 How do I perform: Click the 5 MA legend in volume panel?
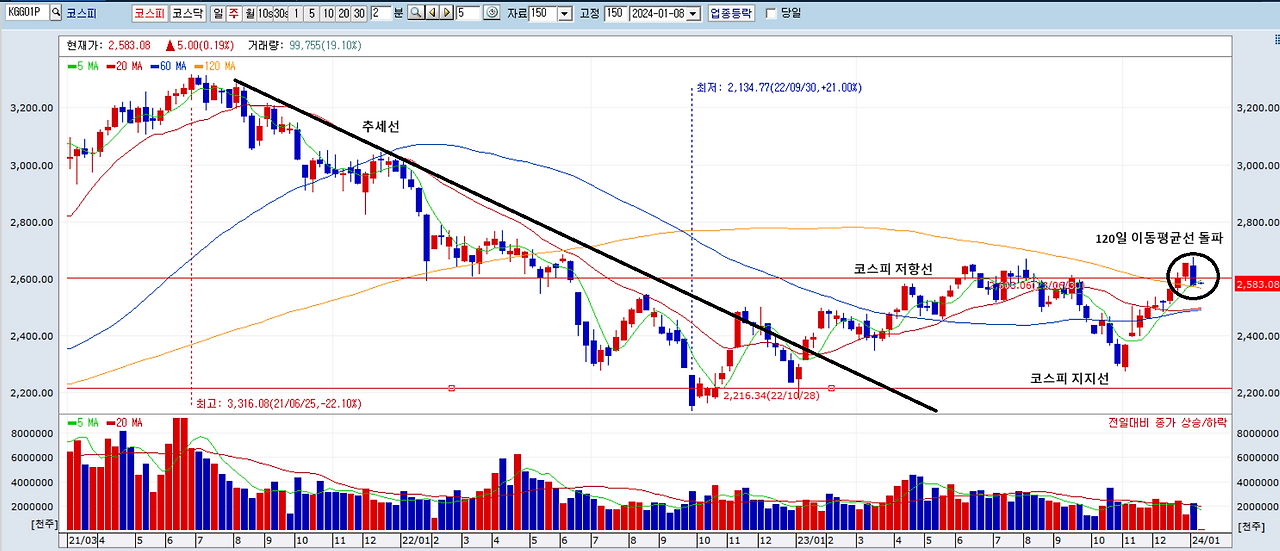click(82, 422)
